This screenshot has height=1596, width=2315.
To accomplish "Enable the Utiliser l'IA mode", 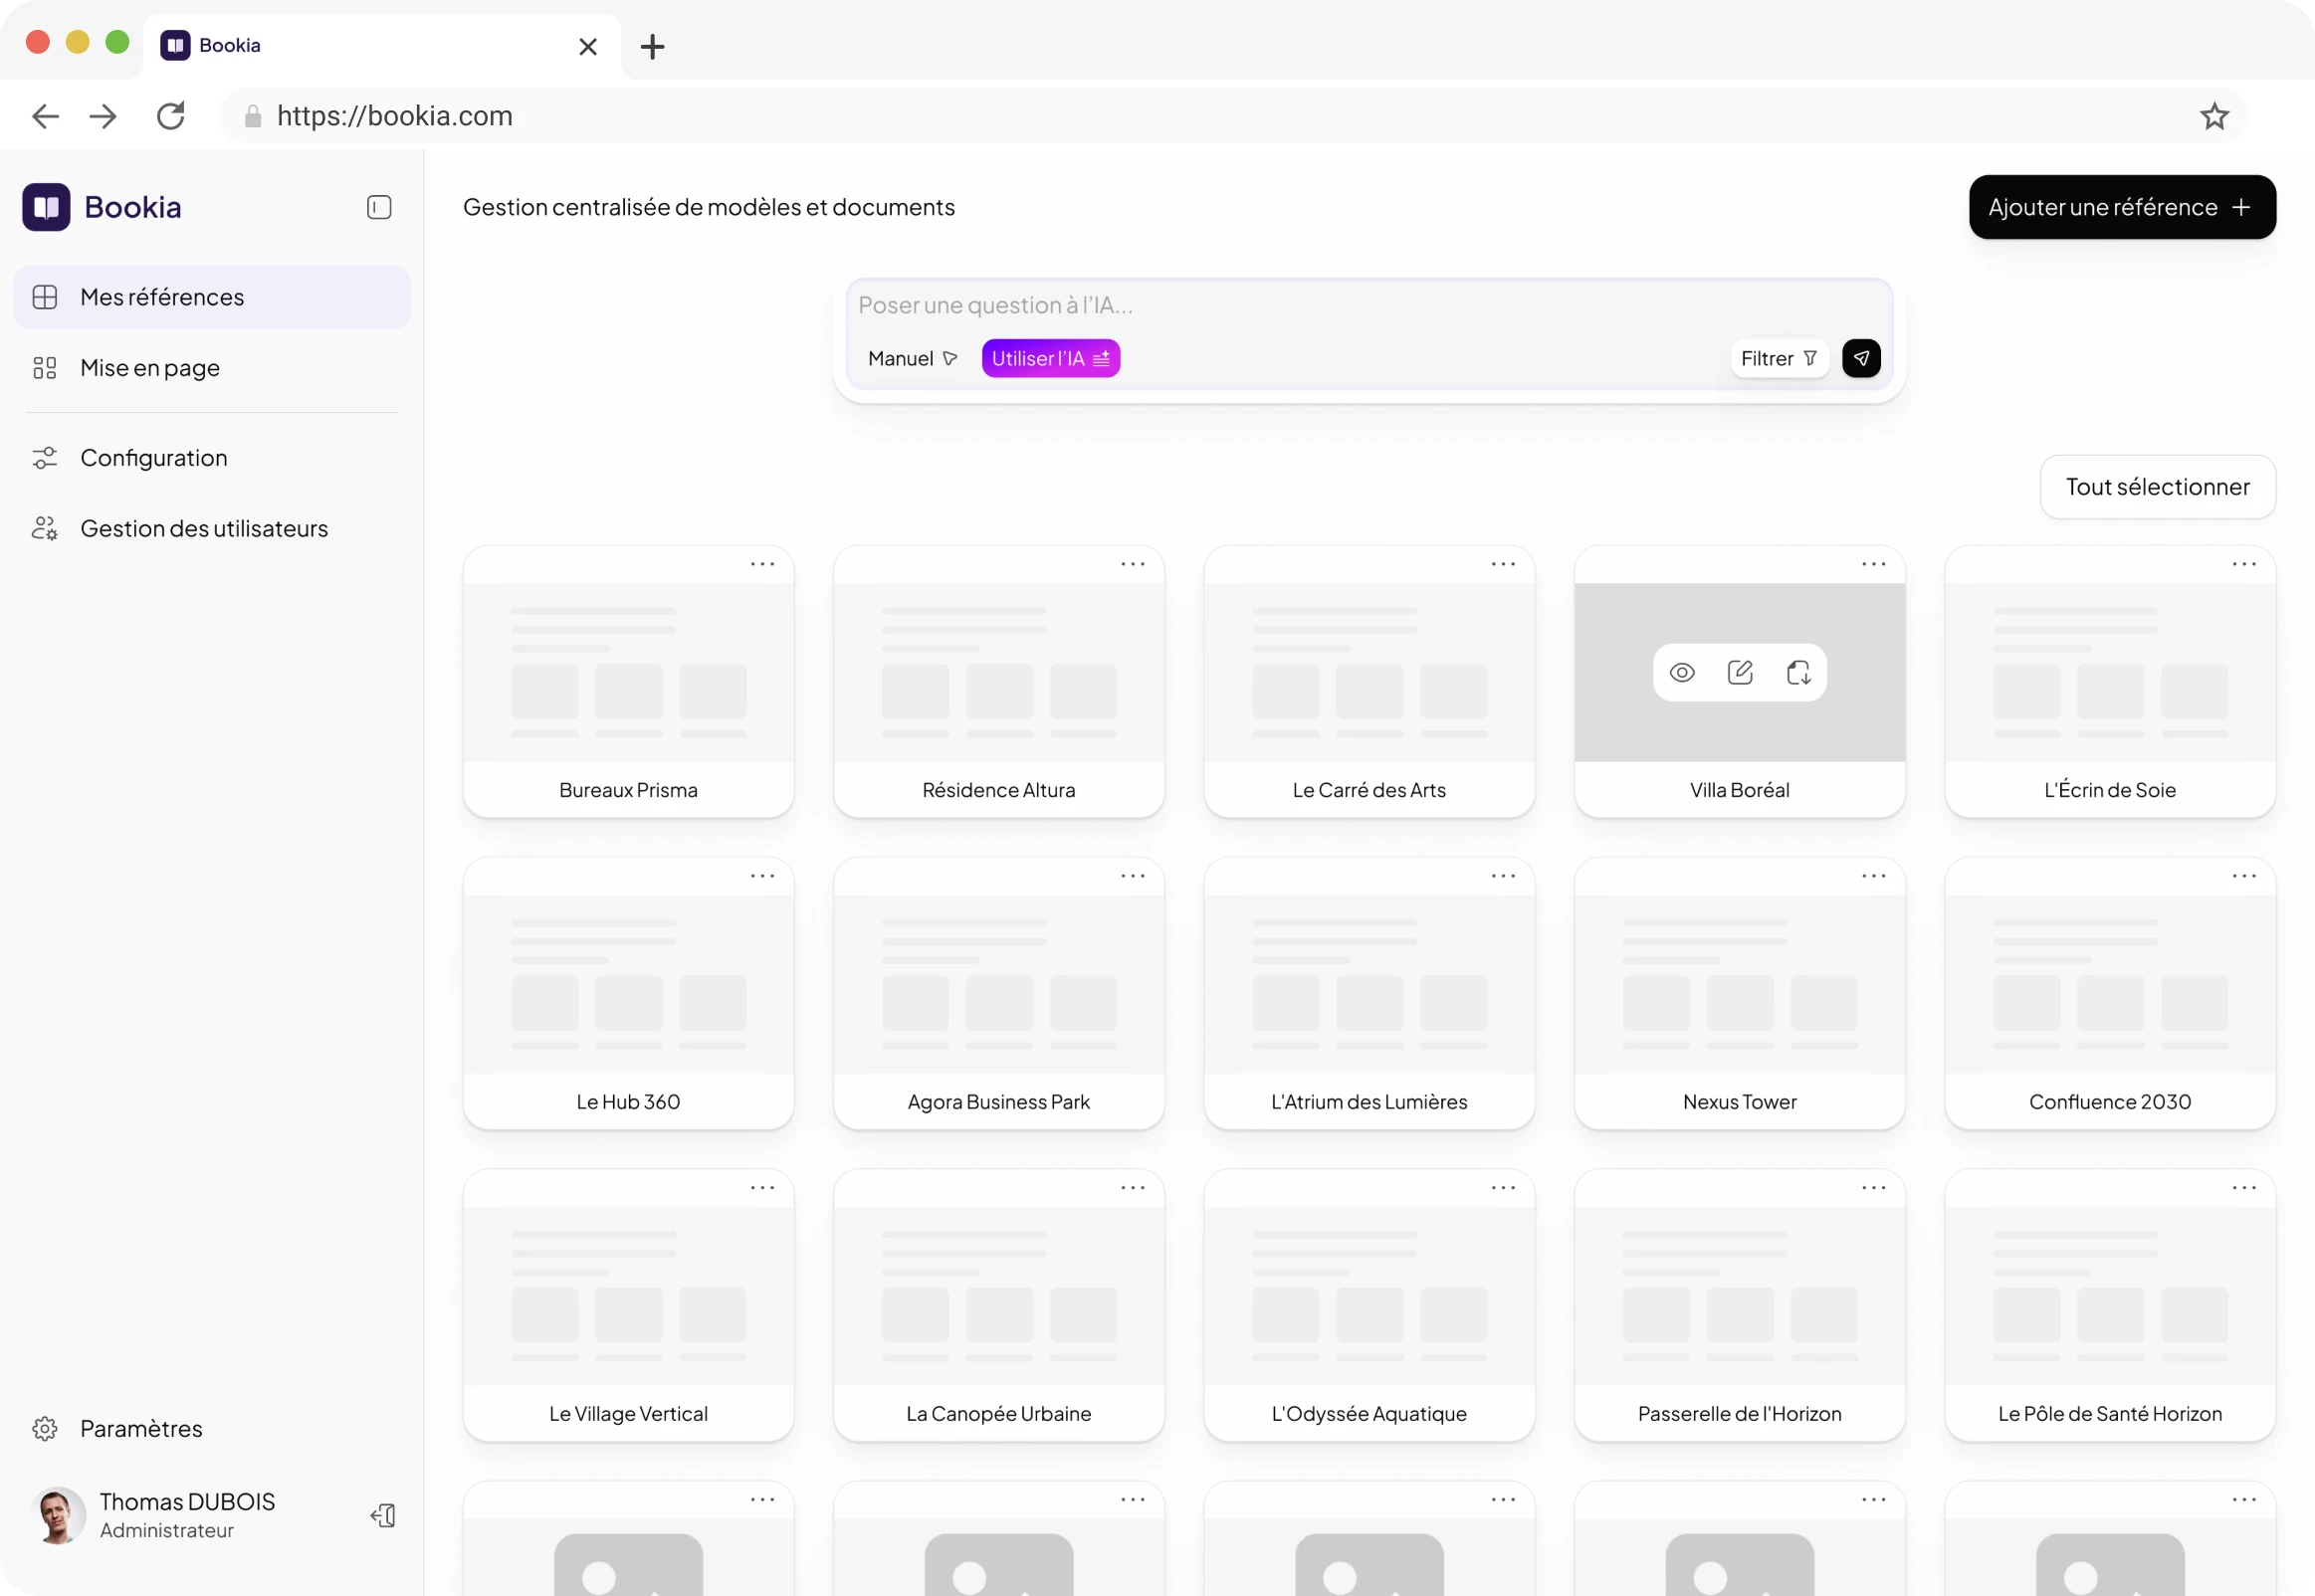I will pyautogui.click(x=1050, y=358).
